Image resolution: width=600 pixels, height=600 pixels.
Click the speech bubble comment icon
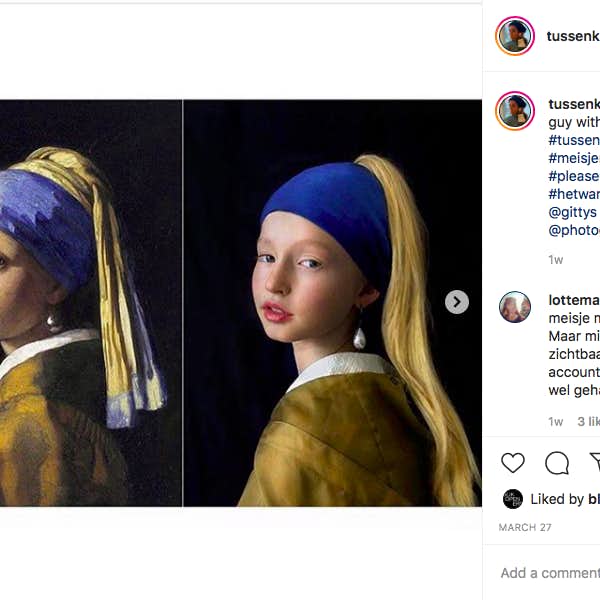tap(557, 462)
